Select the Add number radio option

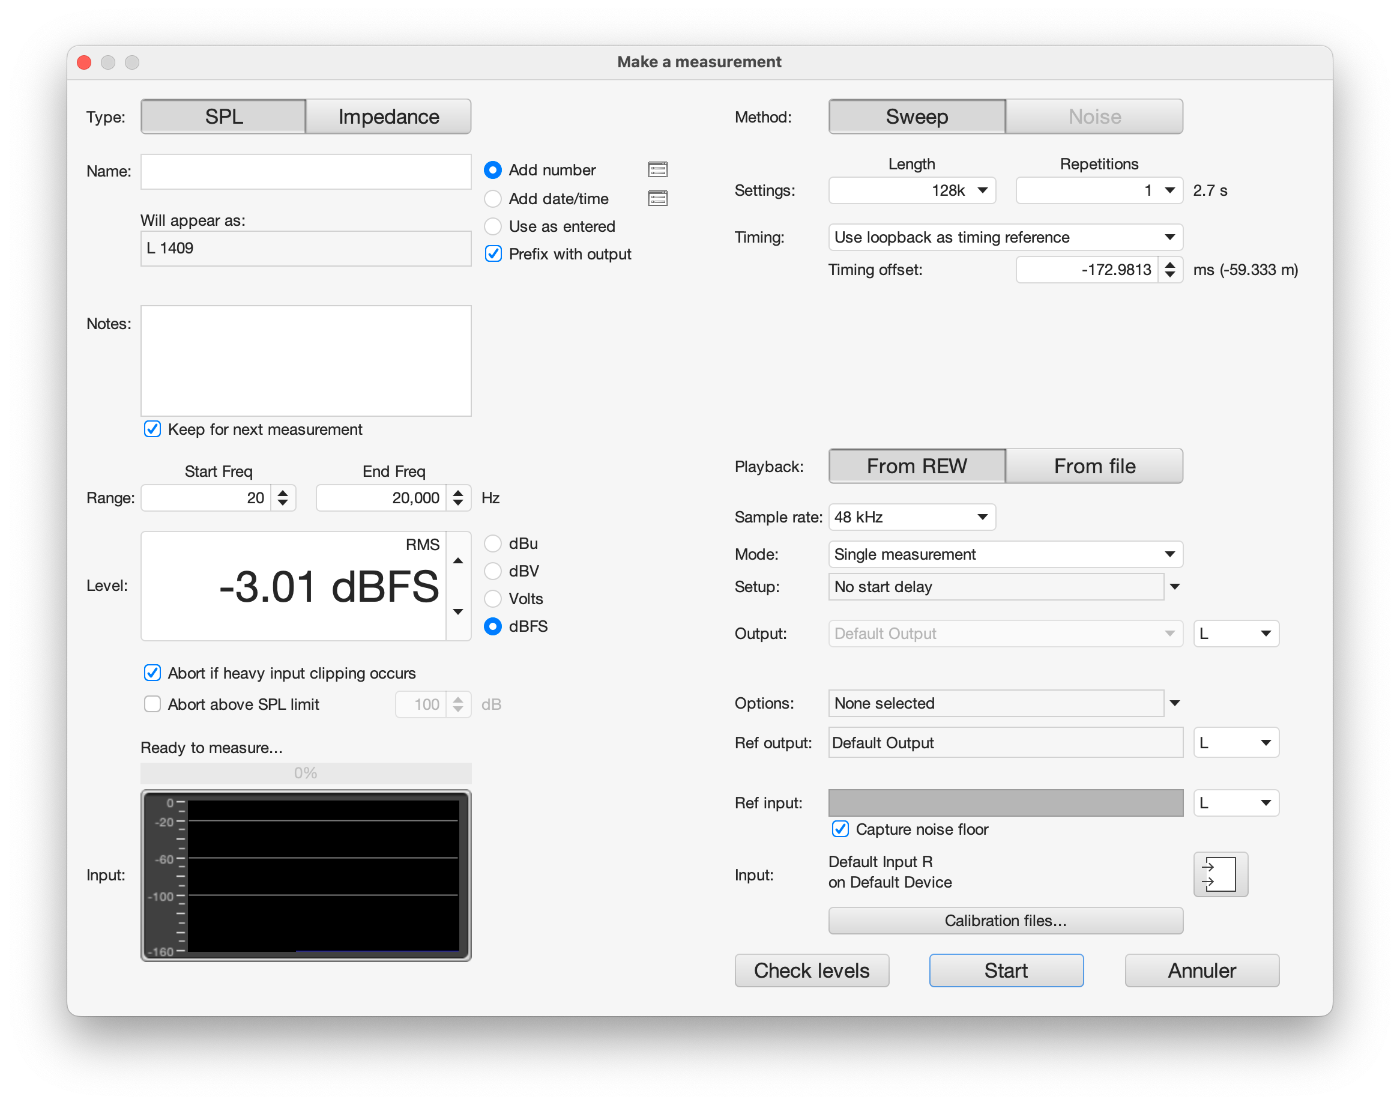click(x=493, y=170)
